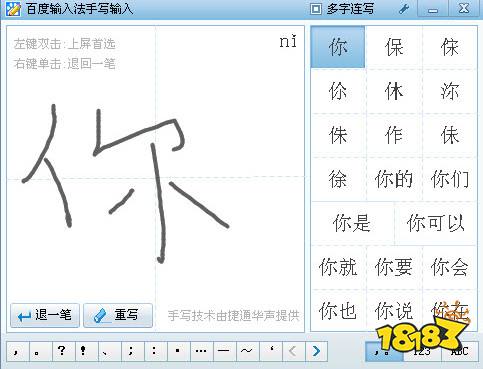Switch to the punctuation ，。 tab
This screenshot has width=483, height=369.
384,351
